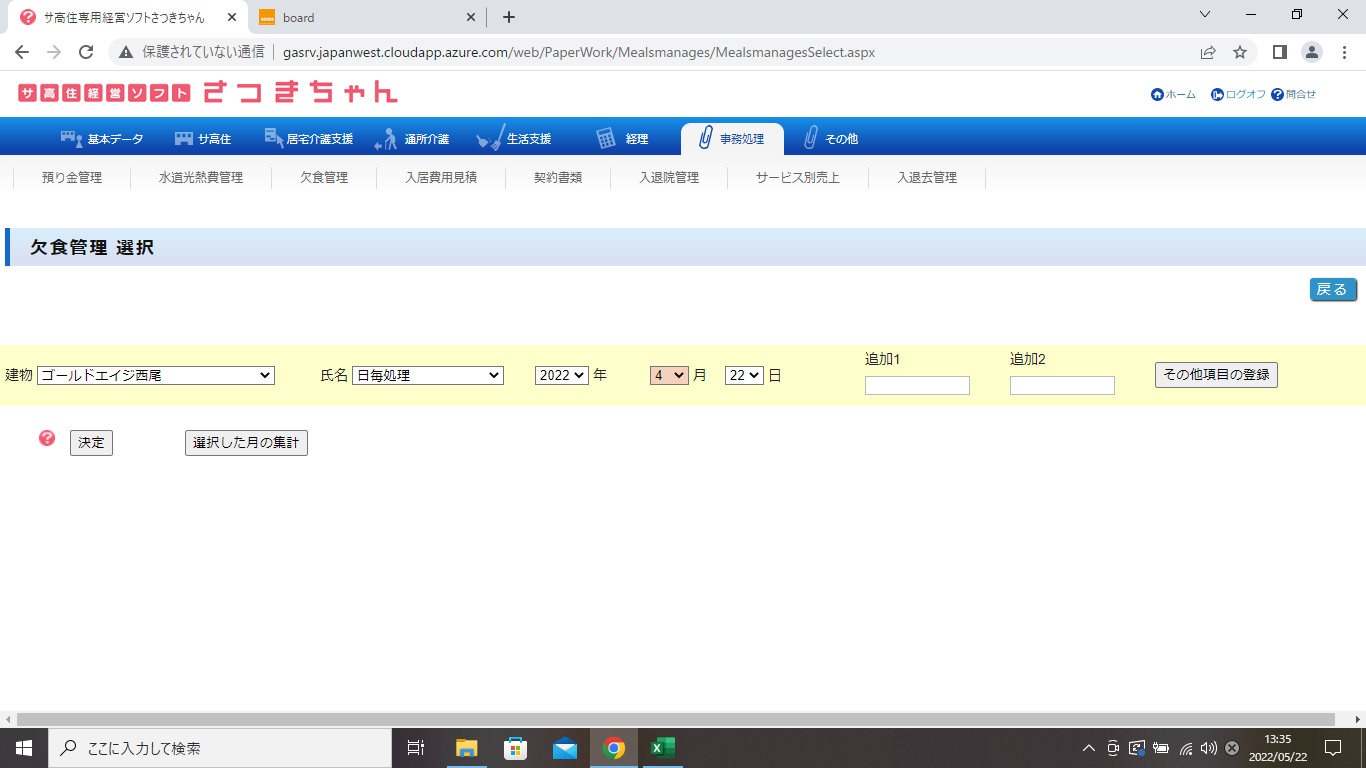Open Excel from the taskbar
The image size is (1366, 768).
[x=662, y=748]
